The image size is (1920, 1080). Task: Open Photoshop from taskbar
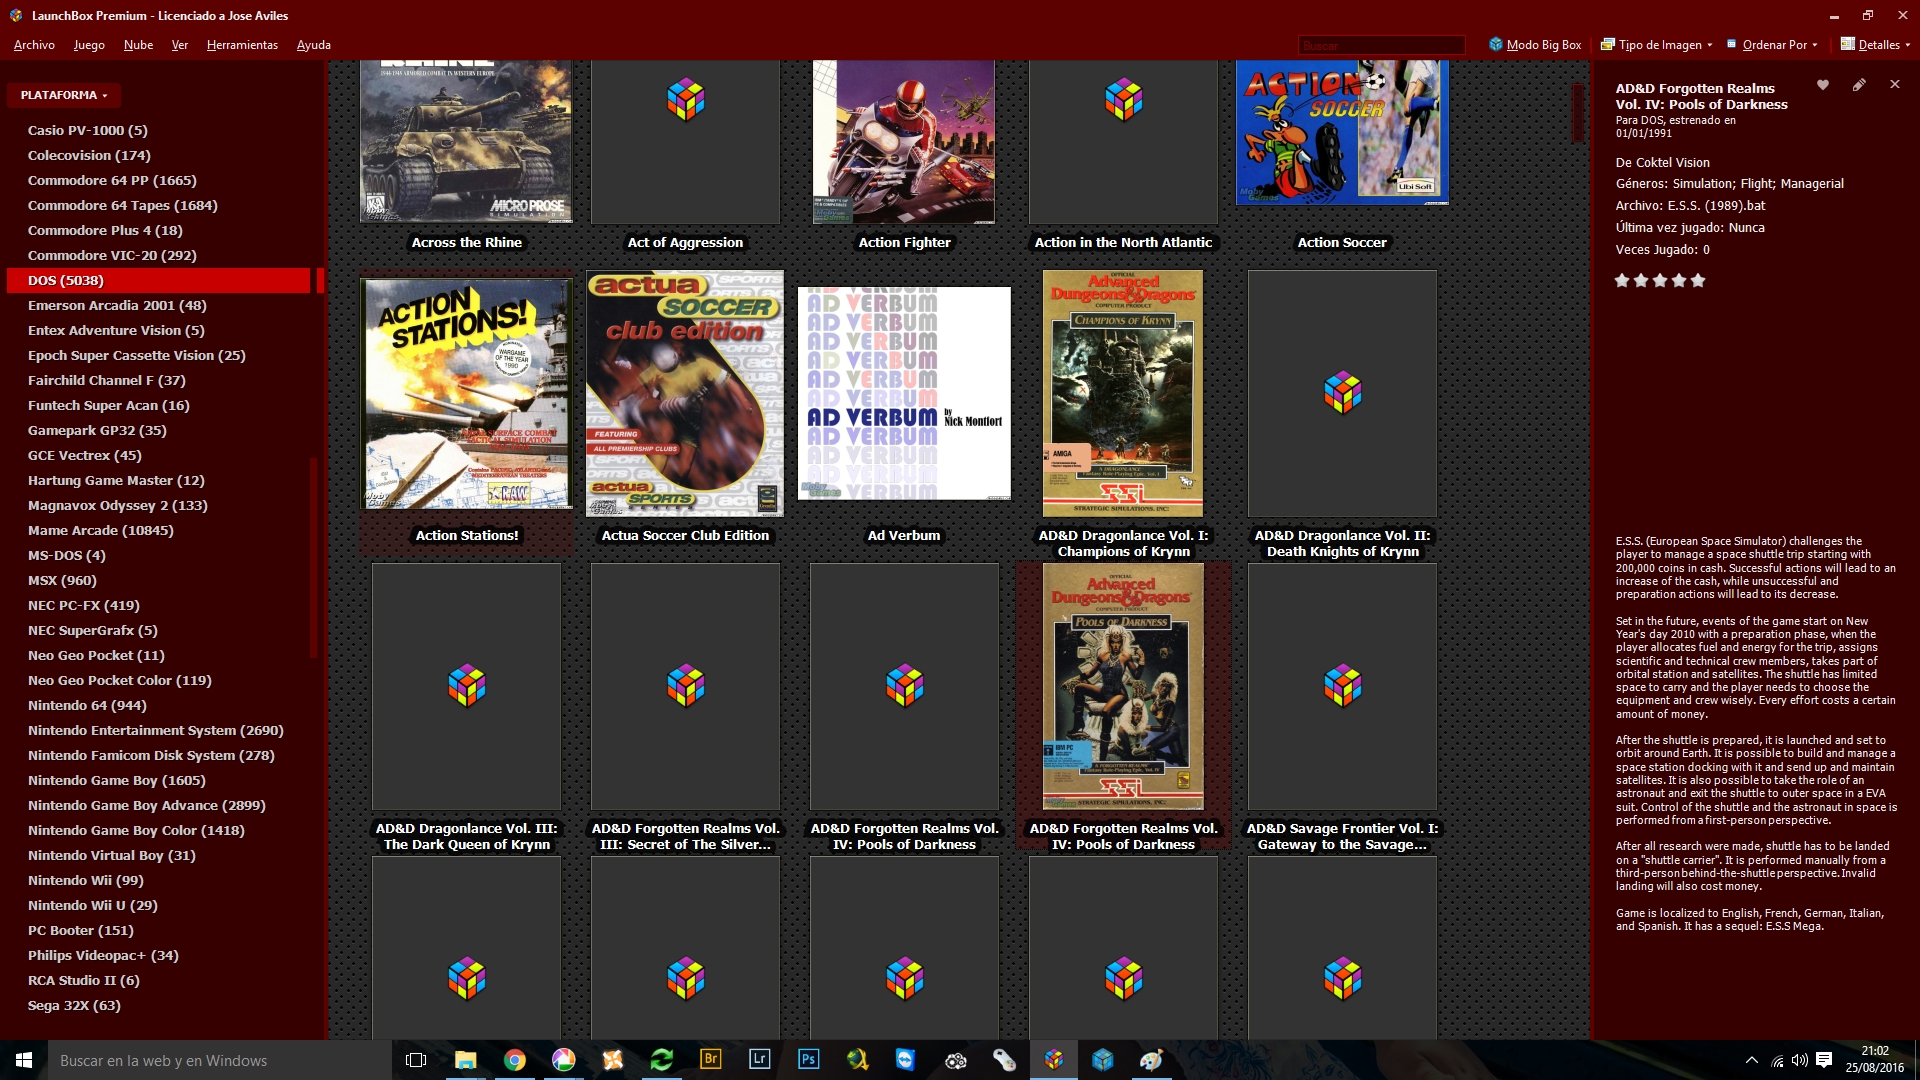pos(808,1060)
